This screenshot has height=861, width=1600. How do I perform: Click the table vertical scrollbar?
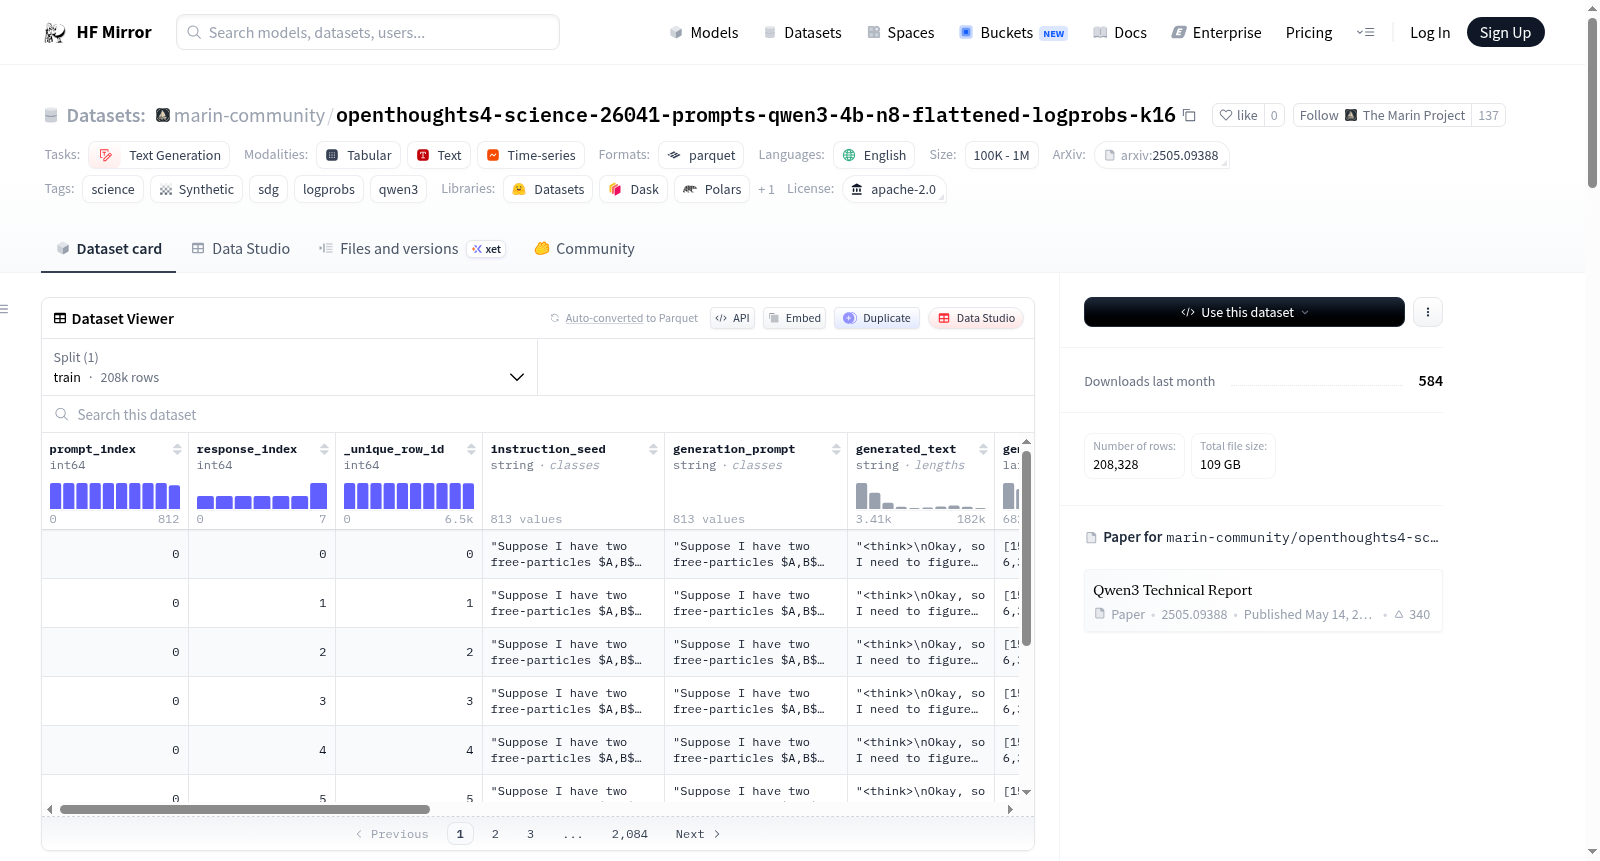tap(1026, 548)
